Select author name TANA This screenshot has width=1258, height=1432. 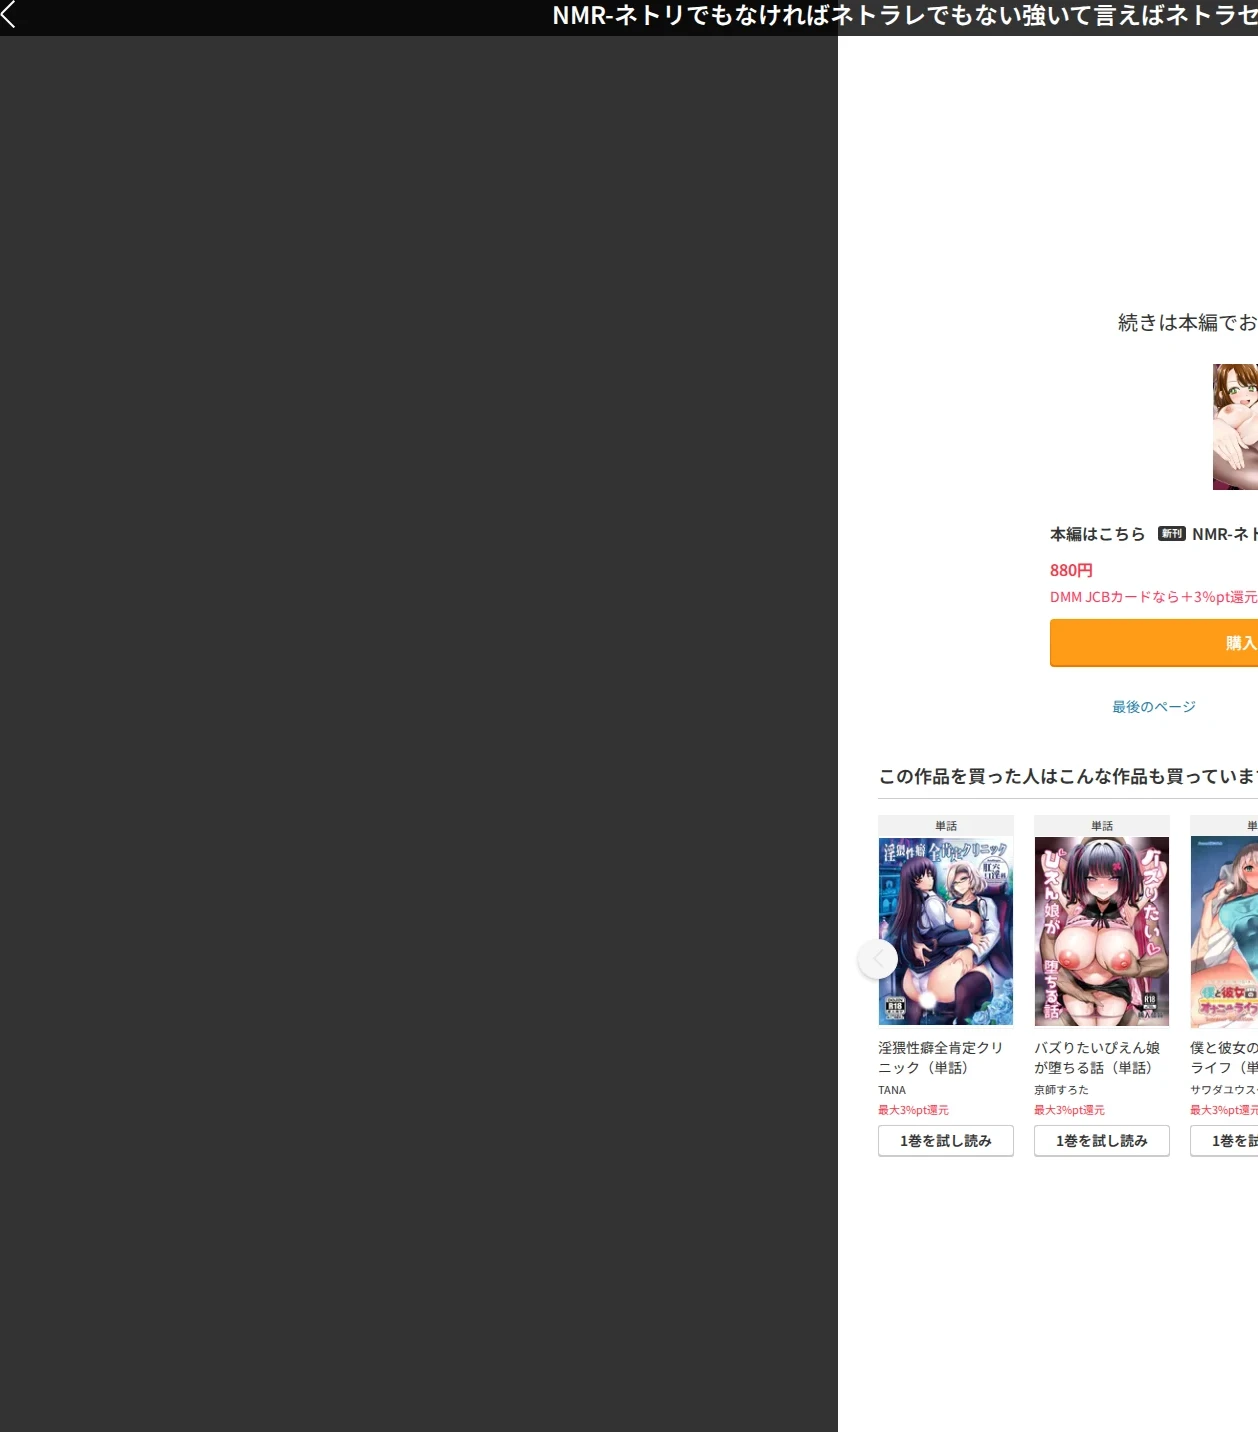(x=892, y=1090)
